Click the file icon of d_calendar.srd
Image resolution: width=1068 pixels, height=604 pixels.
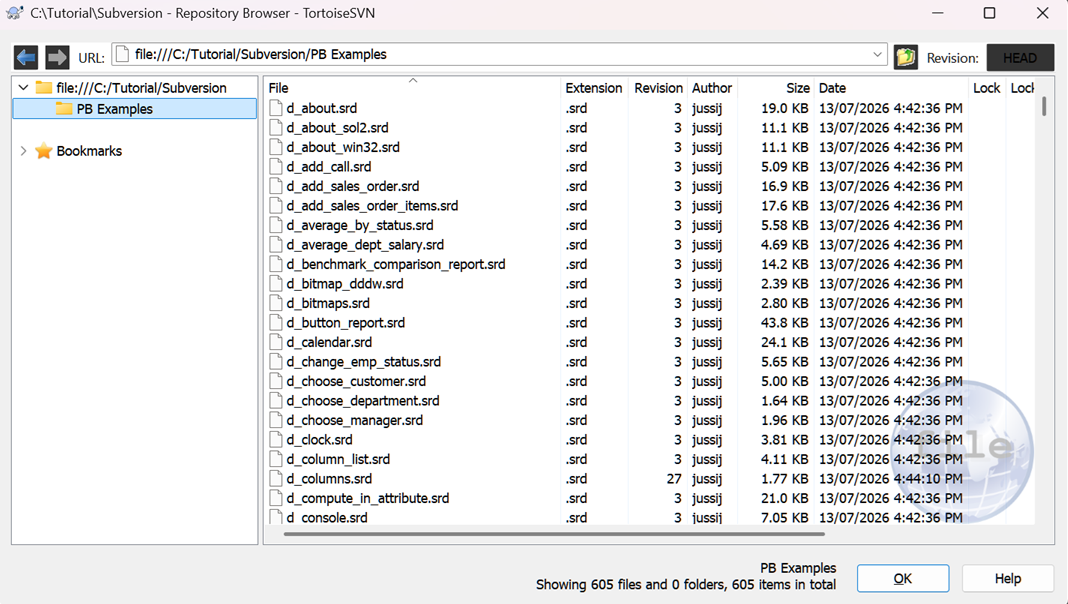[x=276, y=342]
